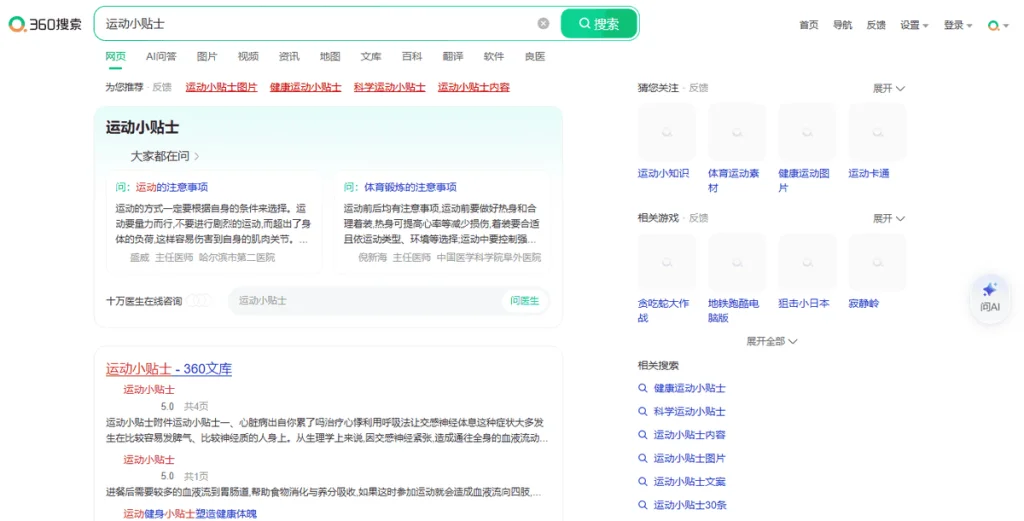Open 大家都在问 chevron link
Screen dimensions: 1024x521
165,156
